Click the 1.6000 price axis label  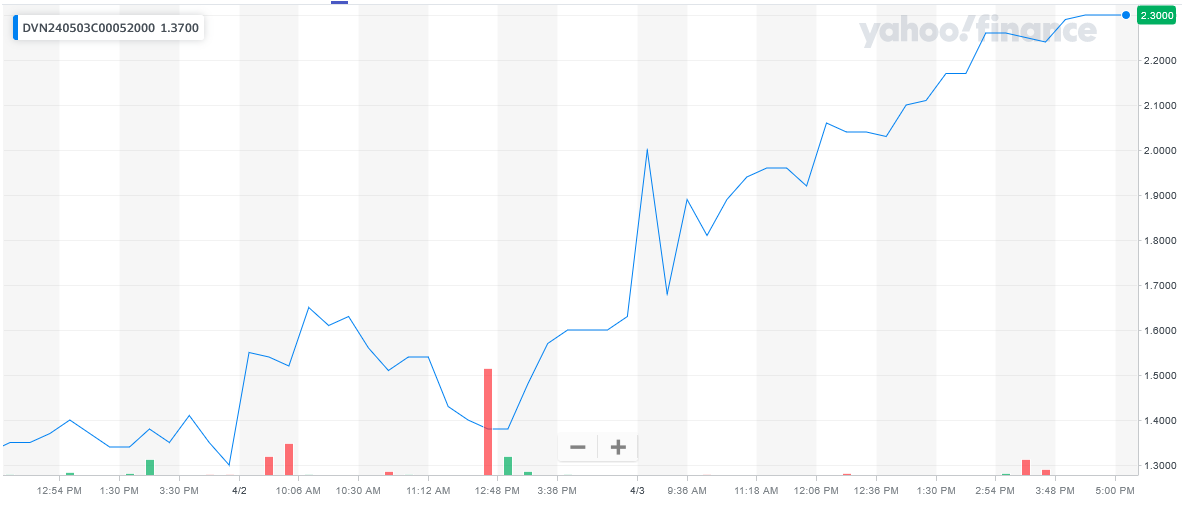point(1158,331)
